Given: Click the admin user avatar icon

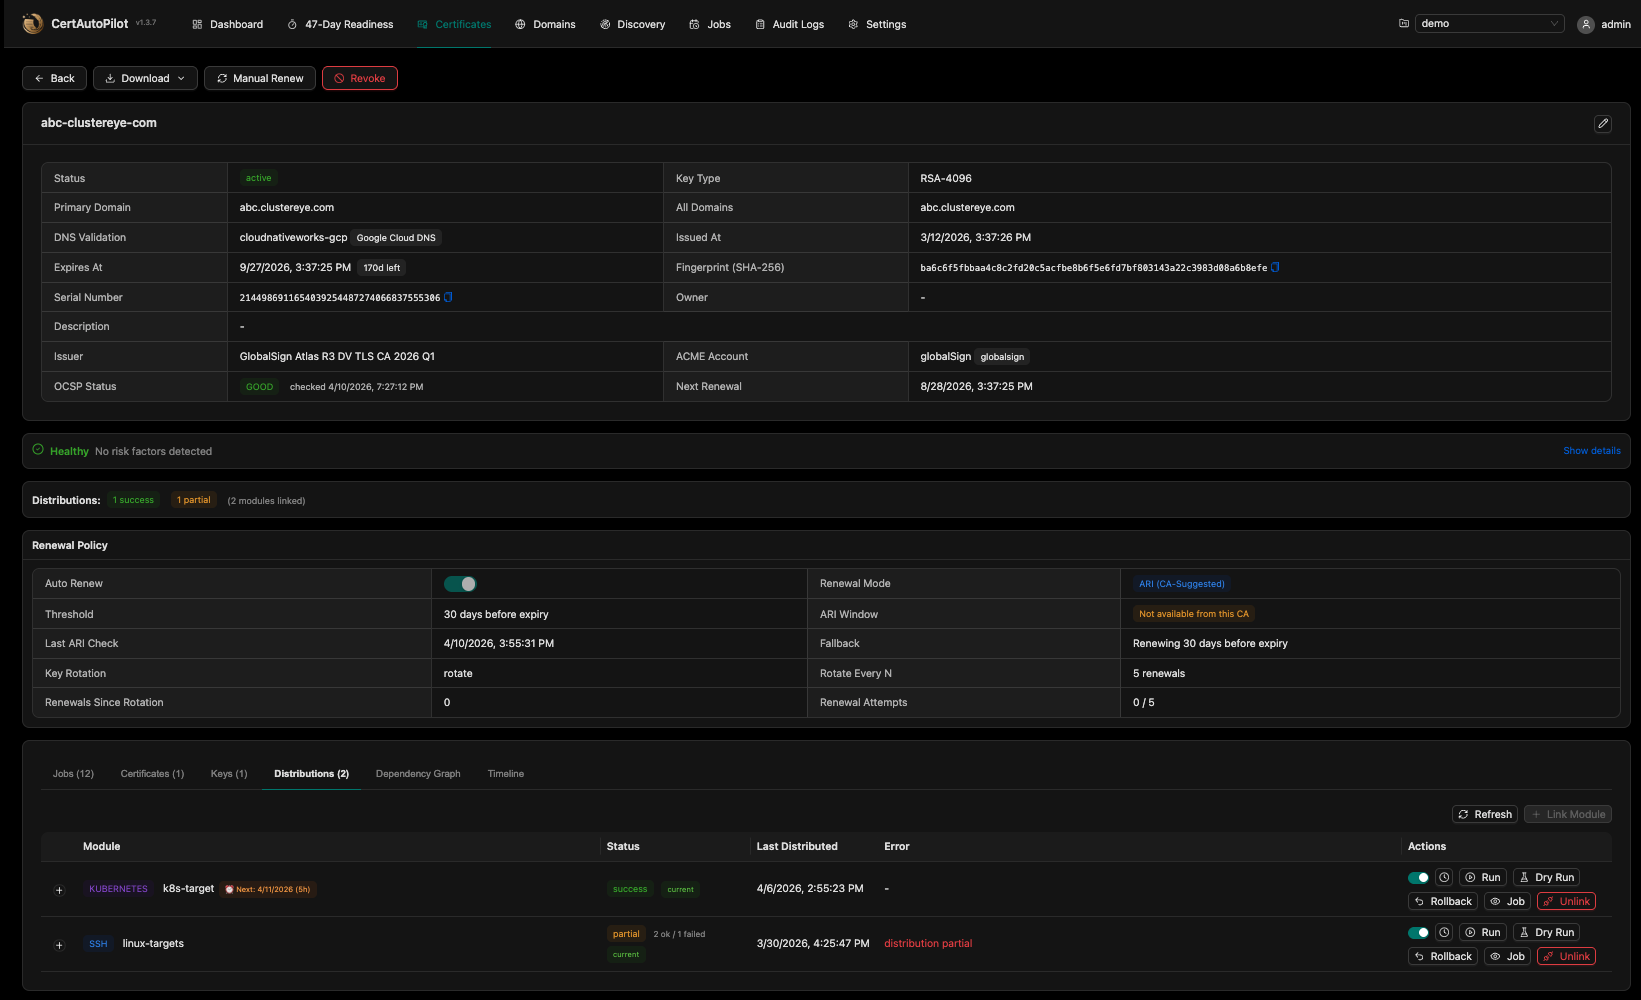Looking at the screenshot, I should click(1586, 25).
